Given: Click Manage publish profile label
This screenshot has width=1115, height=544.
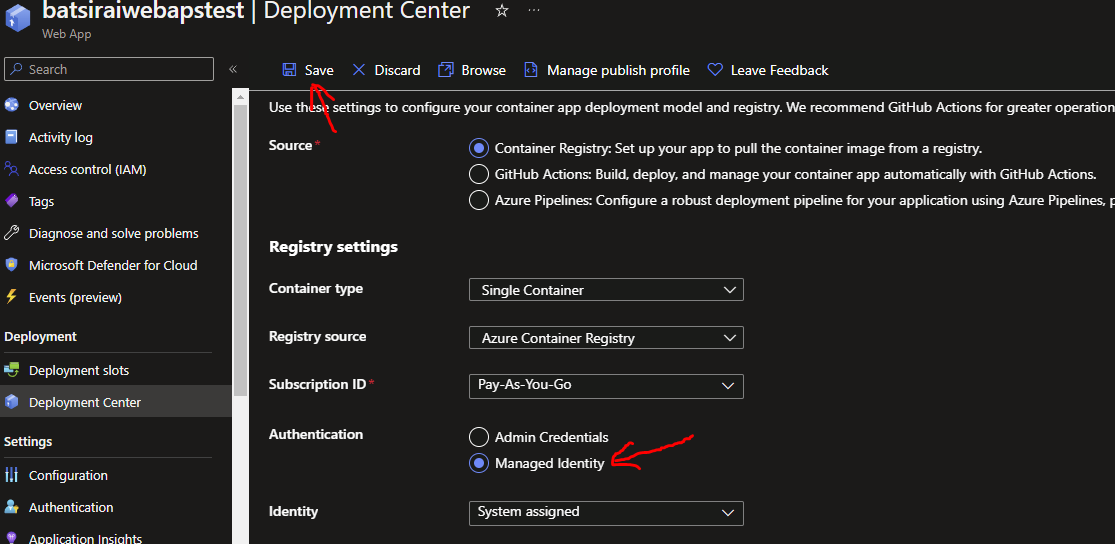Looking at the screenshot, I should click(x=618, y=70).
